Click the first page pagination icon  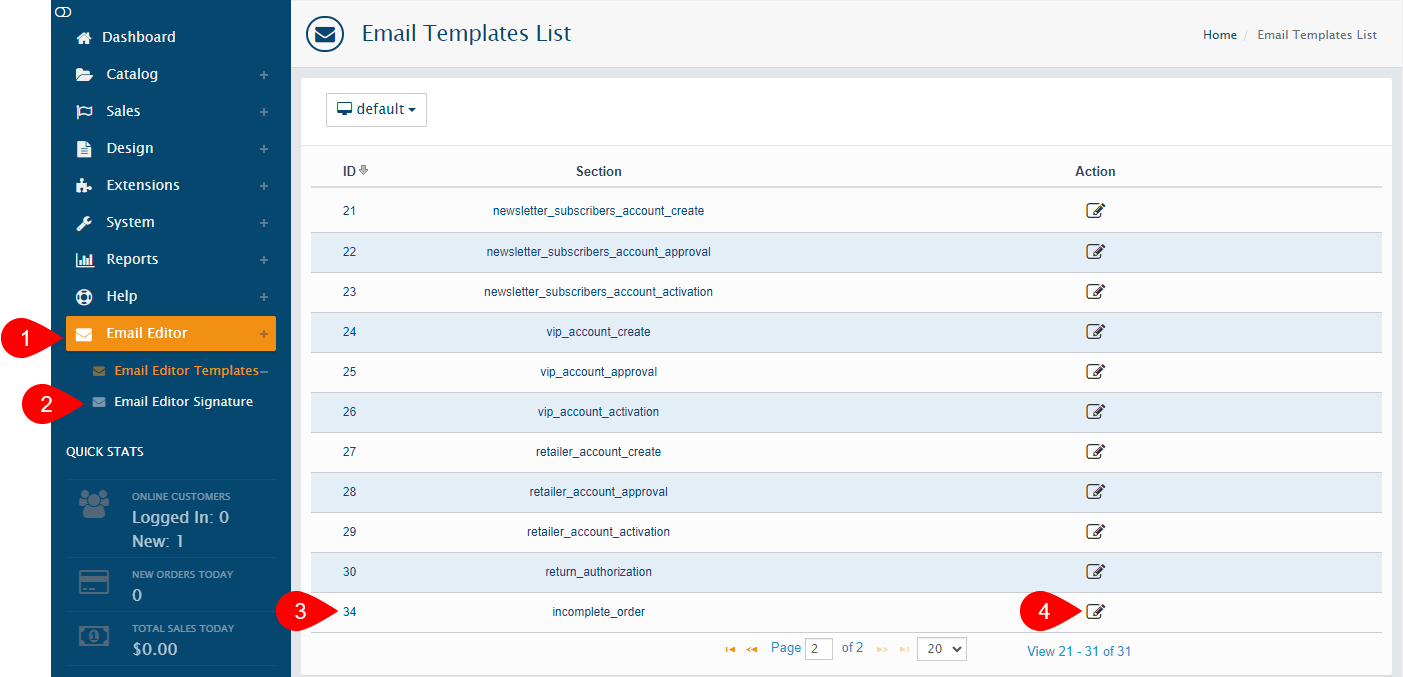point(730,649)
